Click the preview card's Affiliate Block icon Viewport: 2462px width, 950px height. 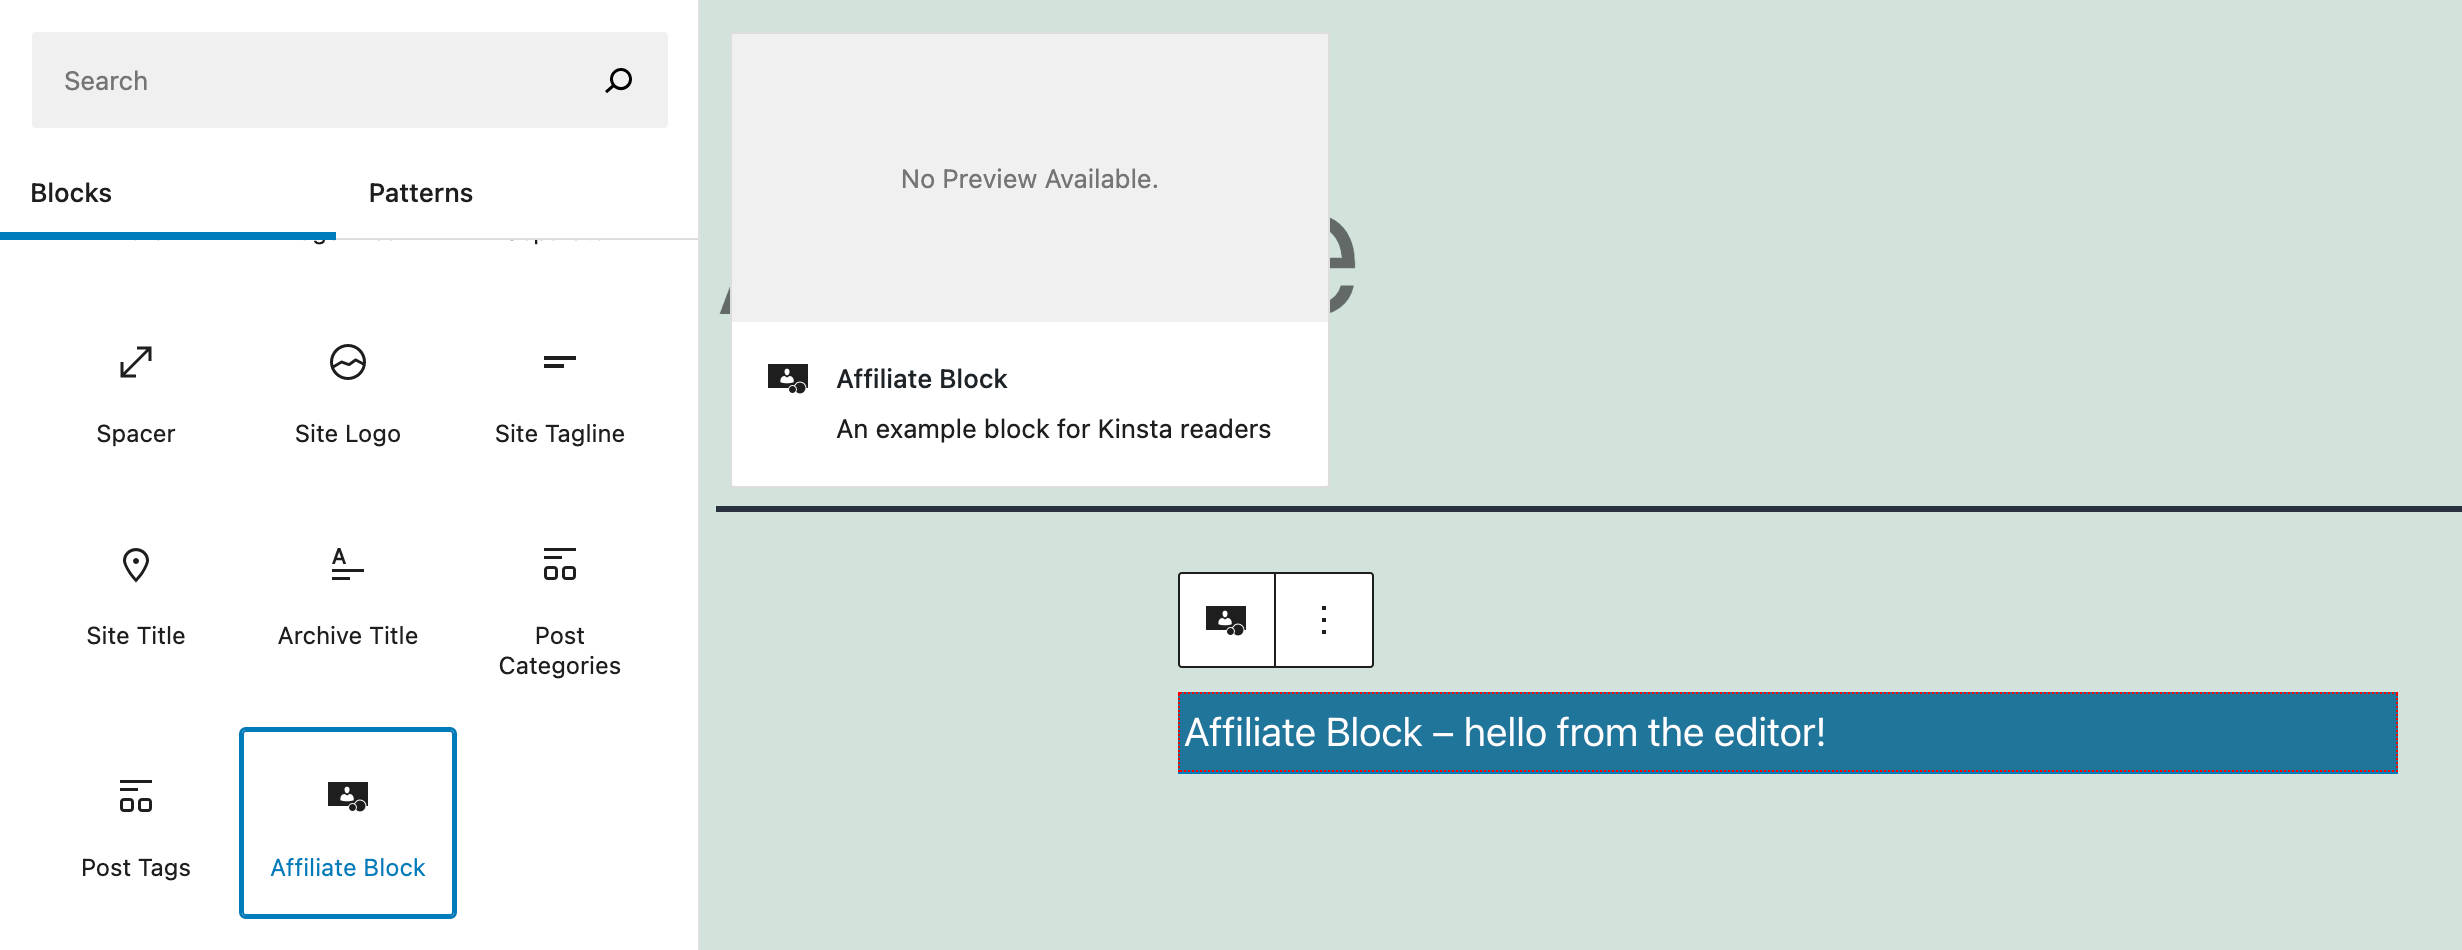coord(787,379)
